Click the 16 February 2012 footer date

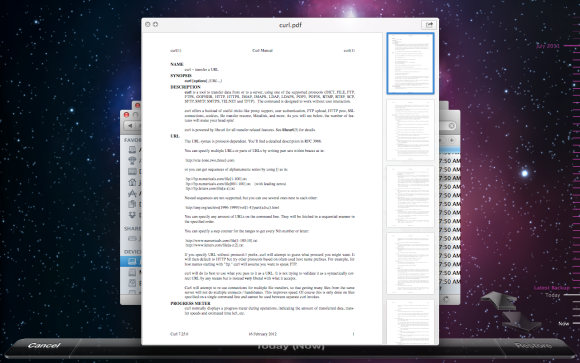tap(262, 334)
